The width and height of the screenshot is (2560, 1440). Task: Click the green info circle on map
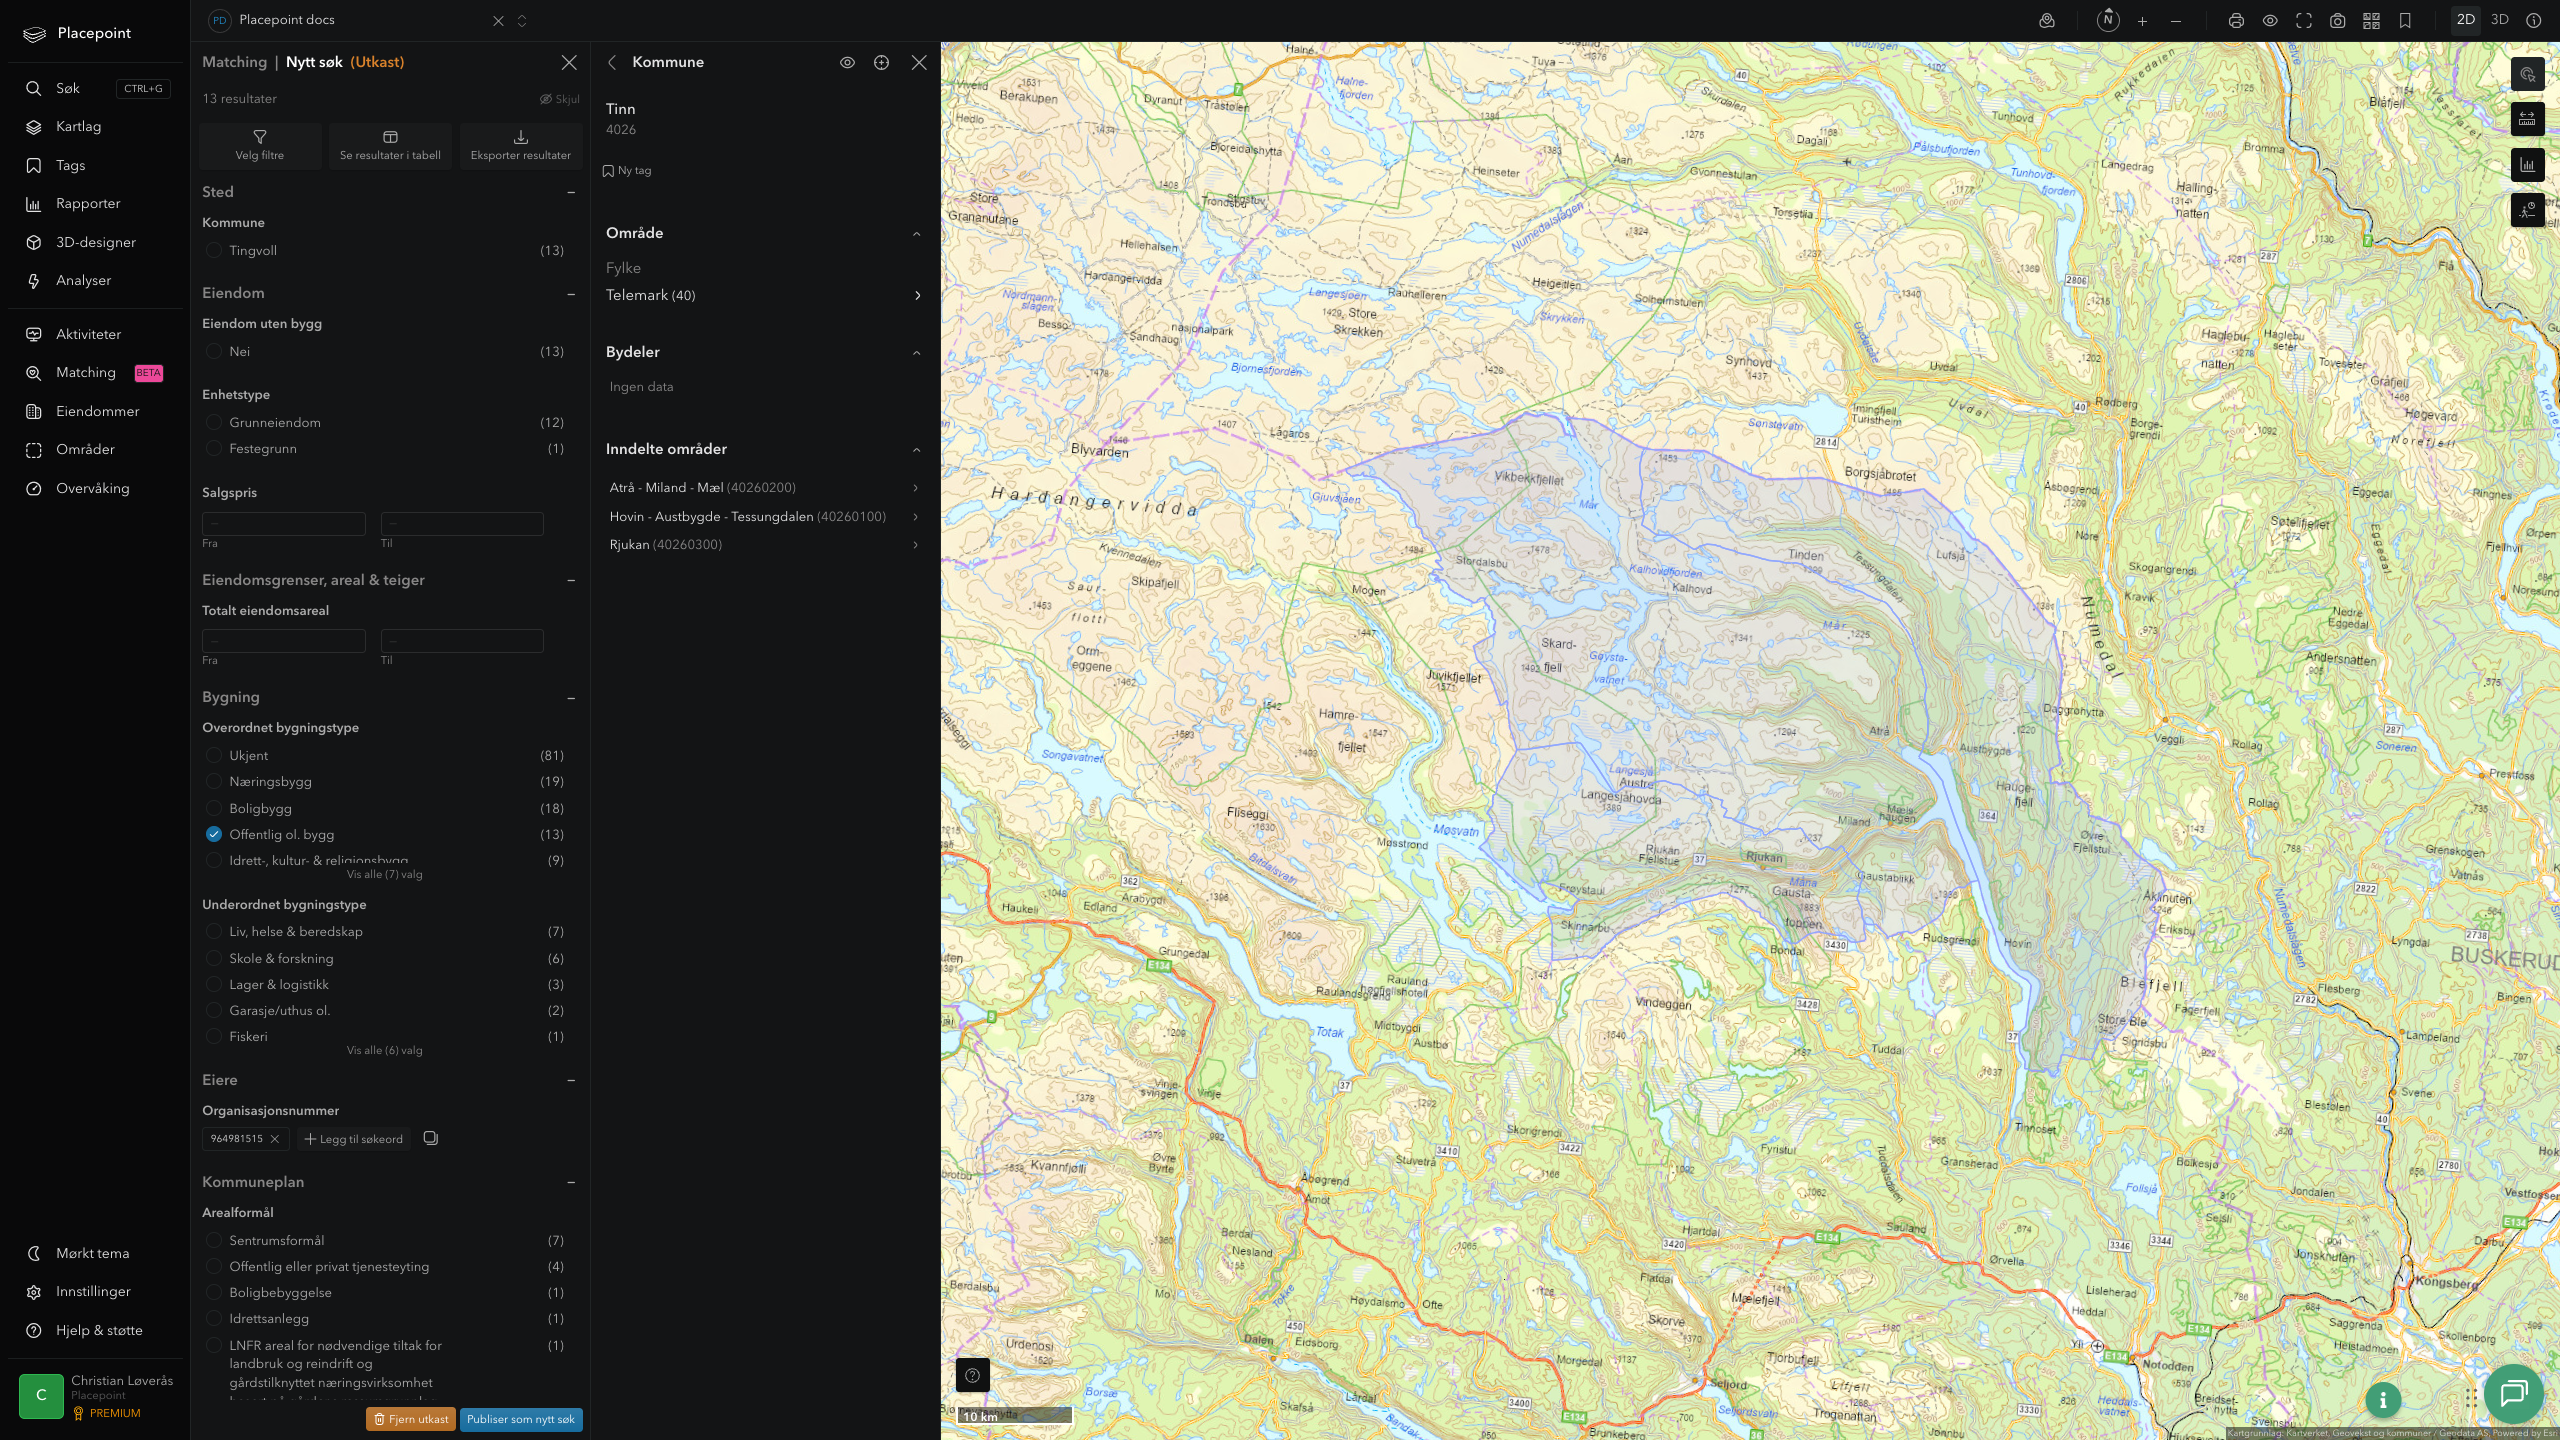coord(2383,1400)
